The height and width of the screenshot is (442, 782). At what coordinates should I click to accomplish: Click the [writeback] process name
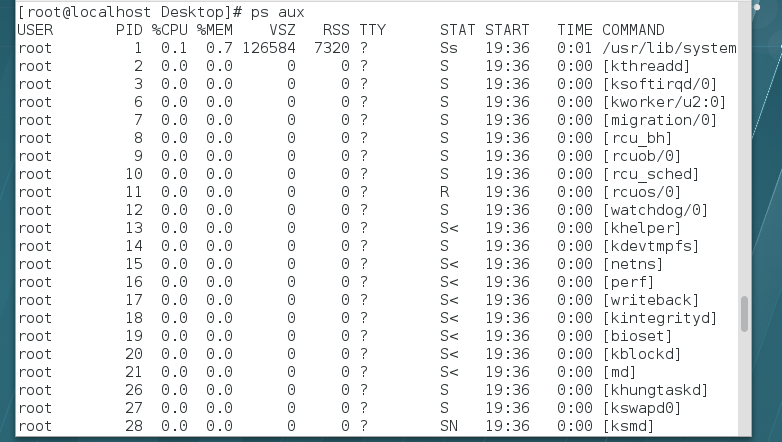[651, 300]
